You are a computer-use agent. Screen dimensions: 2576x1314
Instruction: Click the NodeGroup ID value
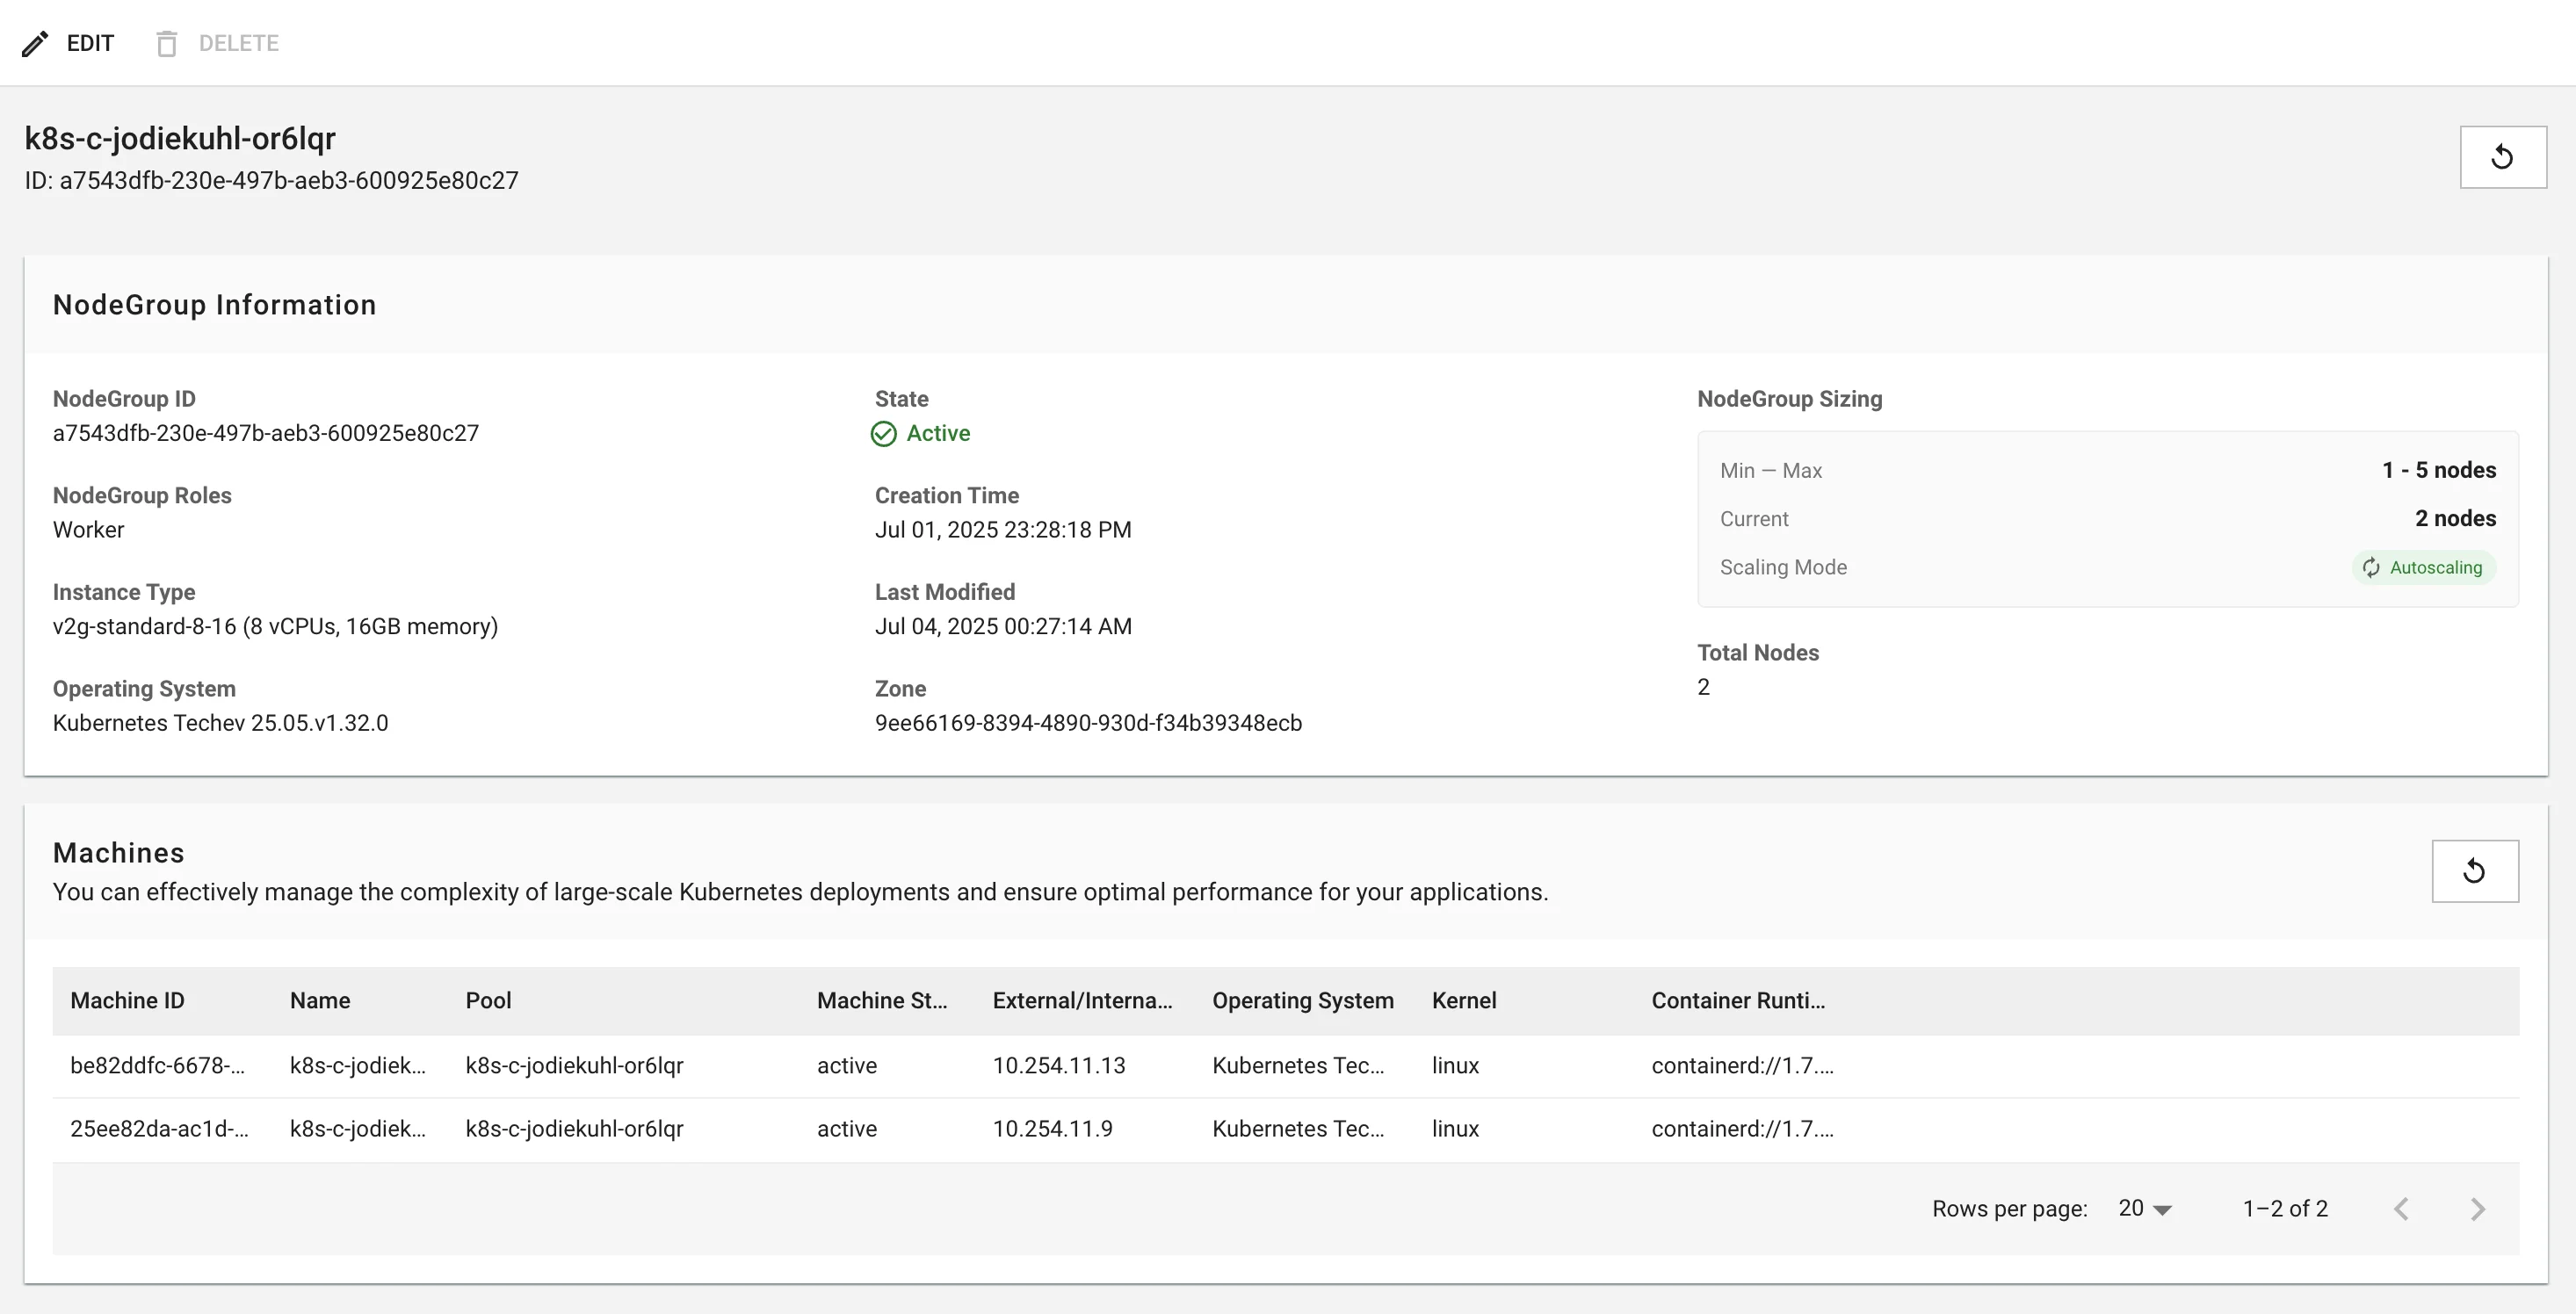(x=266, y=434)
